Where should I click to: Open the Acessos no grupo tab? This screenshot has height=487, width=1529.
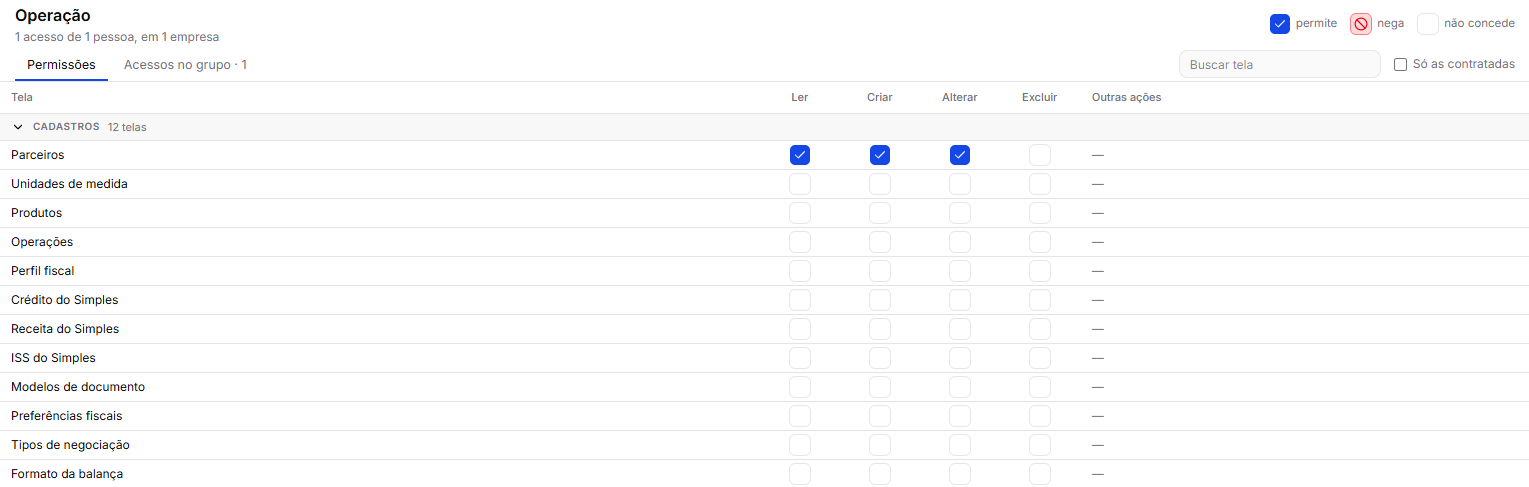185,65
